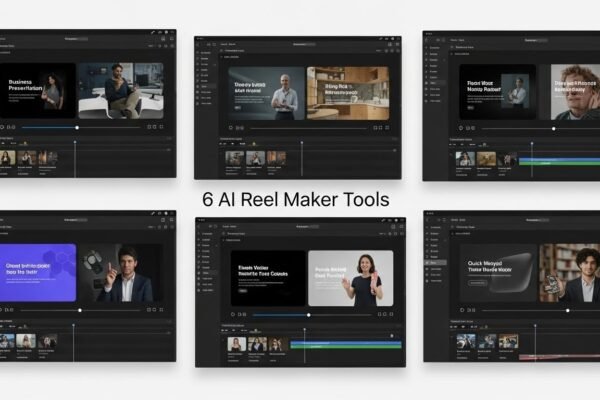Click scrubber handle in curly-haired man window

[x=554, y=129]
